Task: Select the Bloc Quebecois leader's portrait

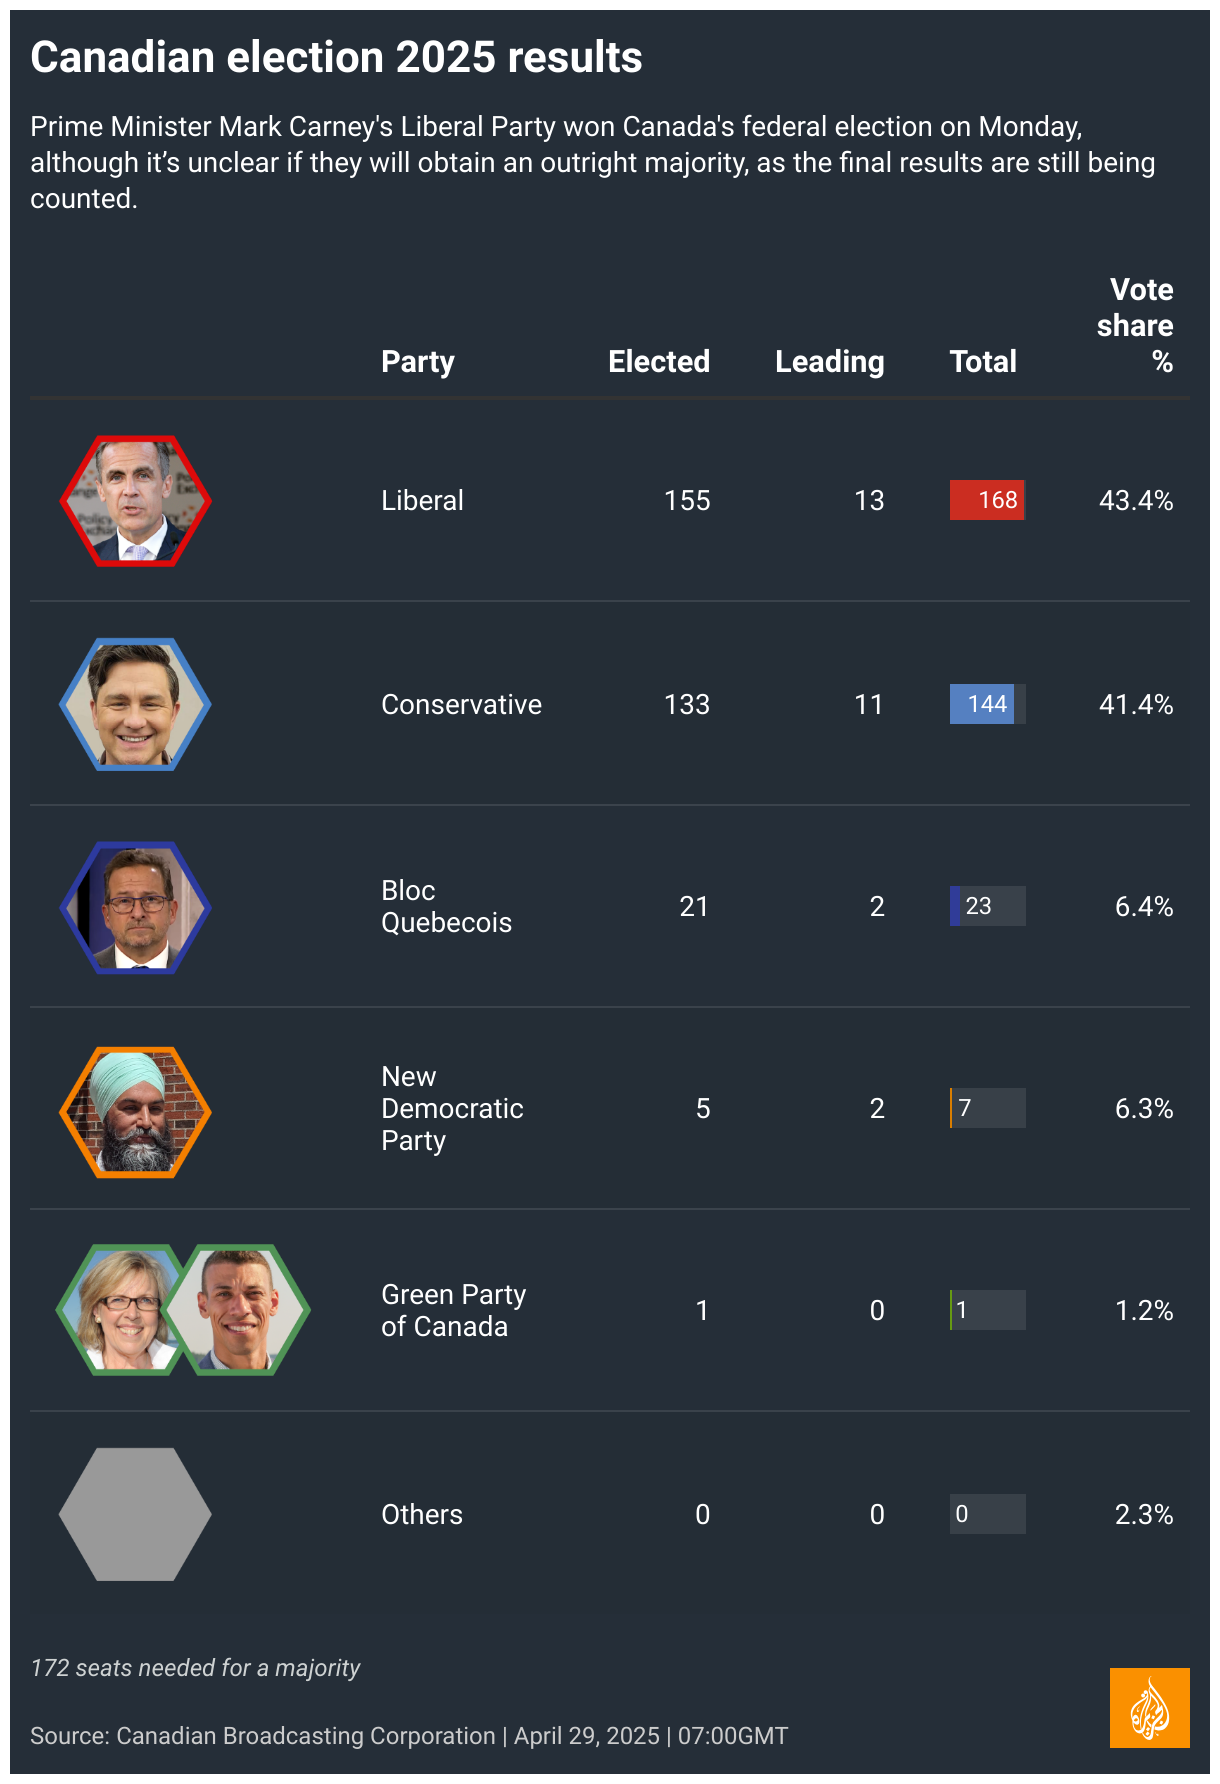Action: (x=135, y=907)
